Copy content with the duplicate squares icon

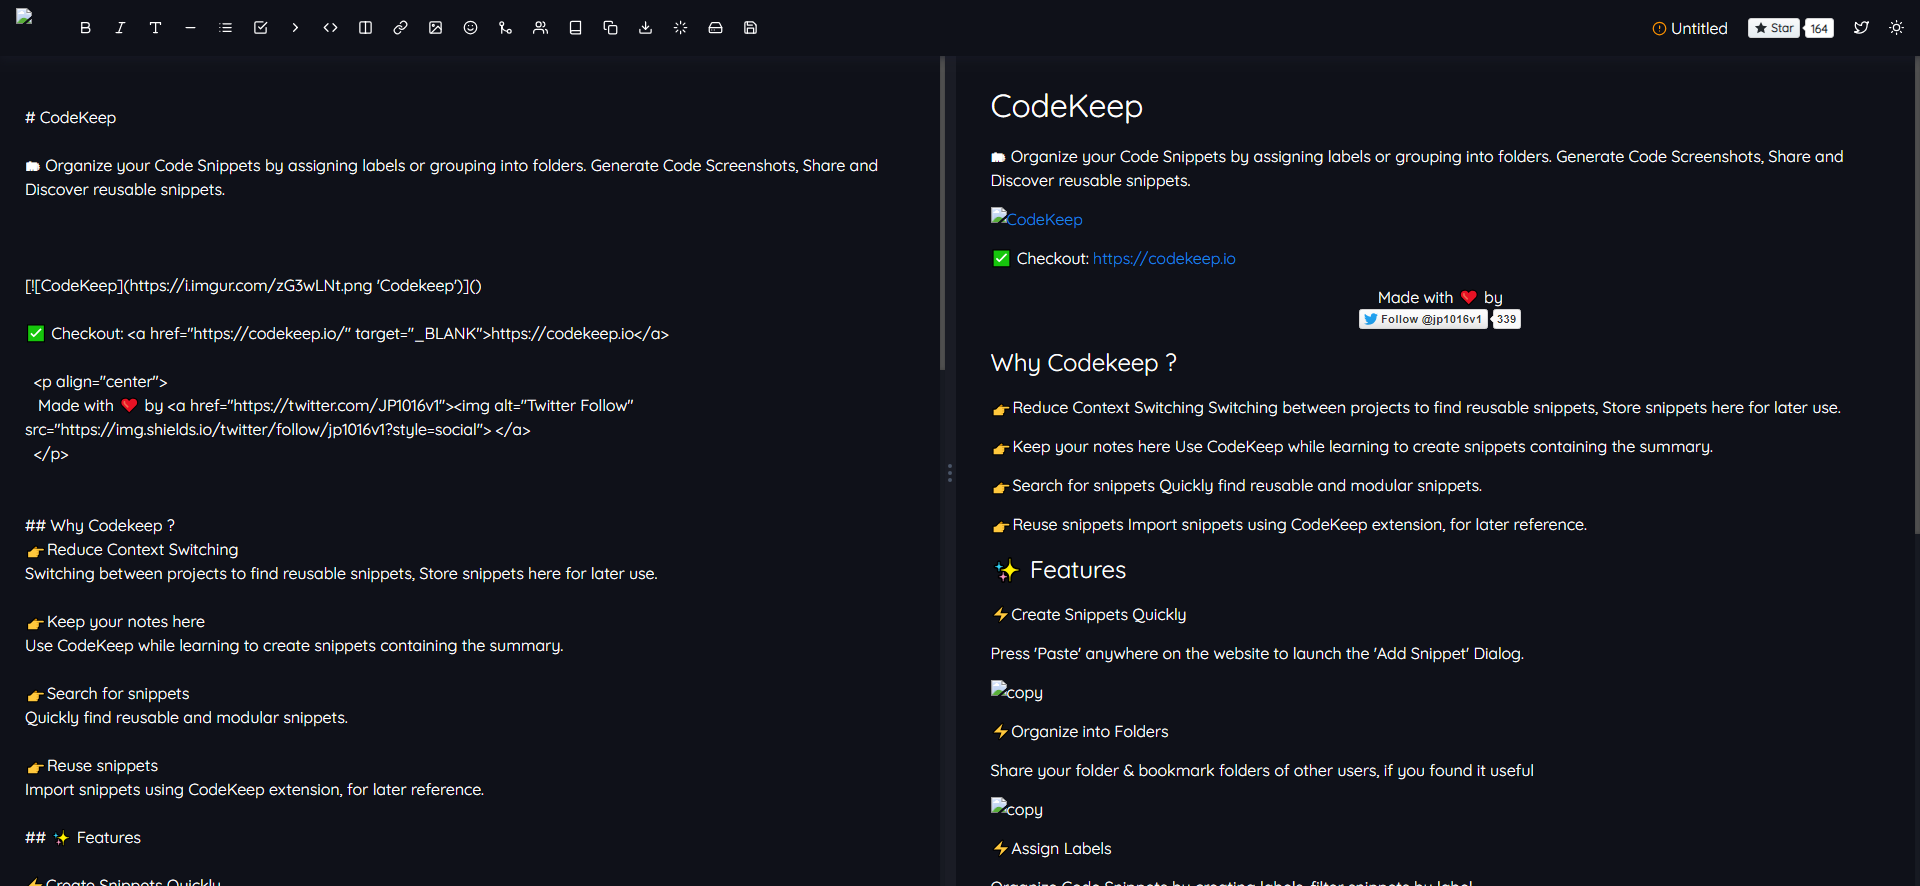point(610,28)
